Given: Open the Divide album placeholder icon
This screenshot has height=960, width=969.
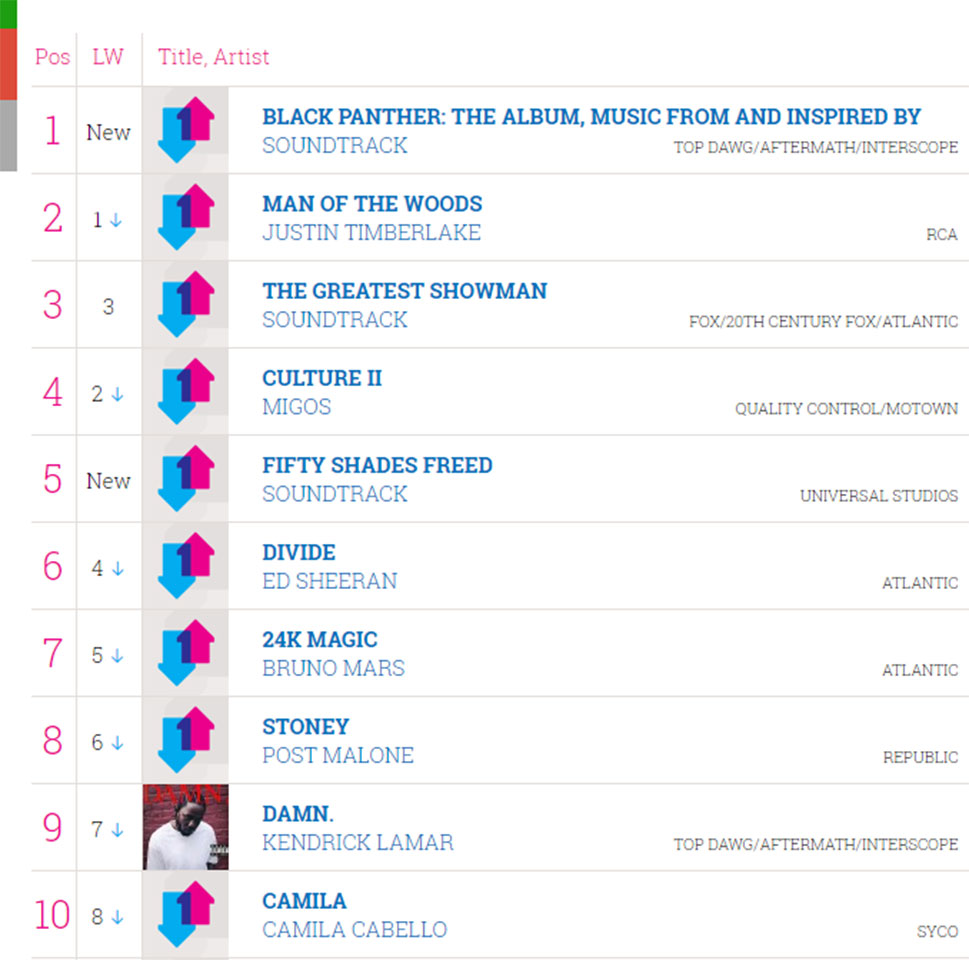Looking at the screenshot, I should [185, 566].
